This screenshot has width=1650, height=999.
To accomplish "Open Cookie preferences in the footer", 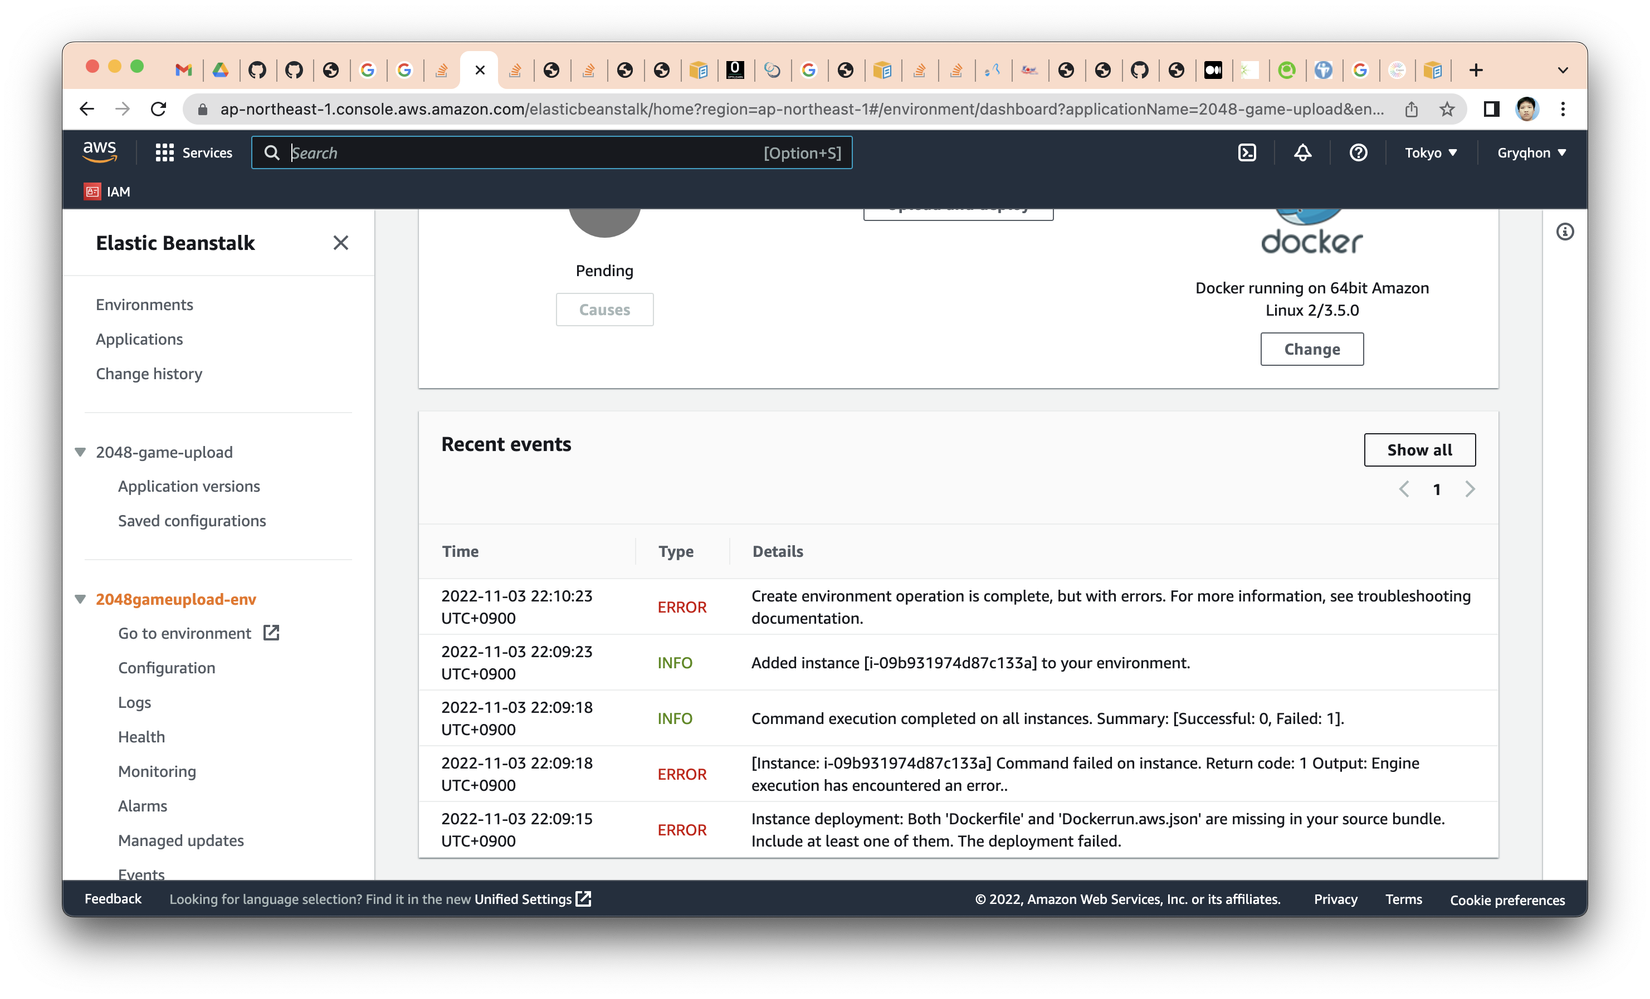I will [1508, 900].
